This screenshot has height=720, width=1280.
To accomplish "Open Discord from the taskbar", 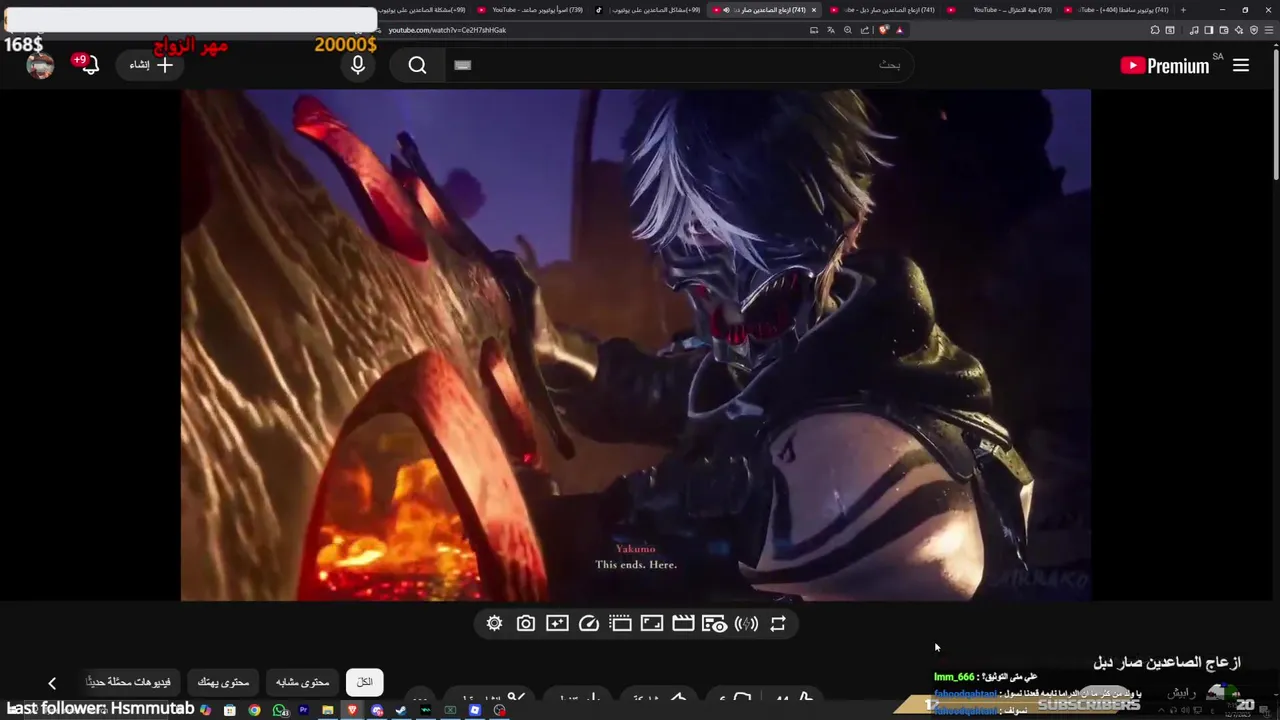I will pos(377,710).
